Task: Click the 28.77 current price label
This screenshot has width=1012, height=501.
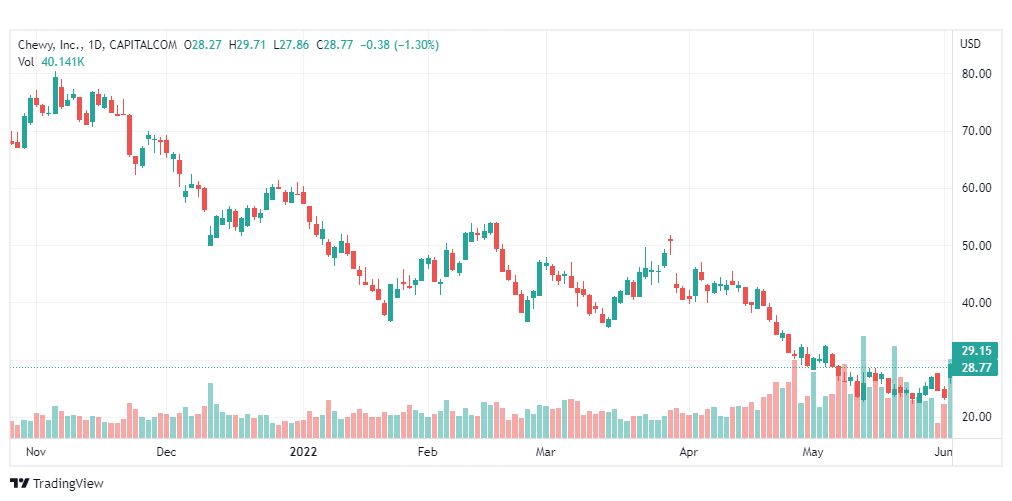Action: (975, 367)
